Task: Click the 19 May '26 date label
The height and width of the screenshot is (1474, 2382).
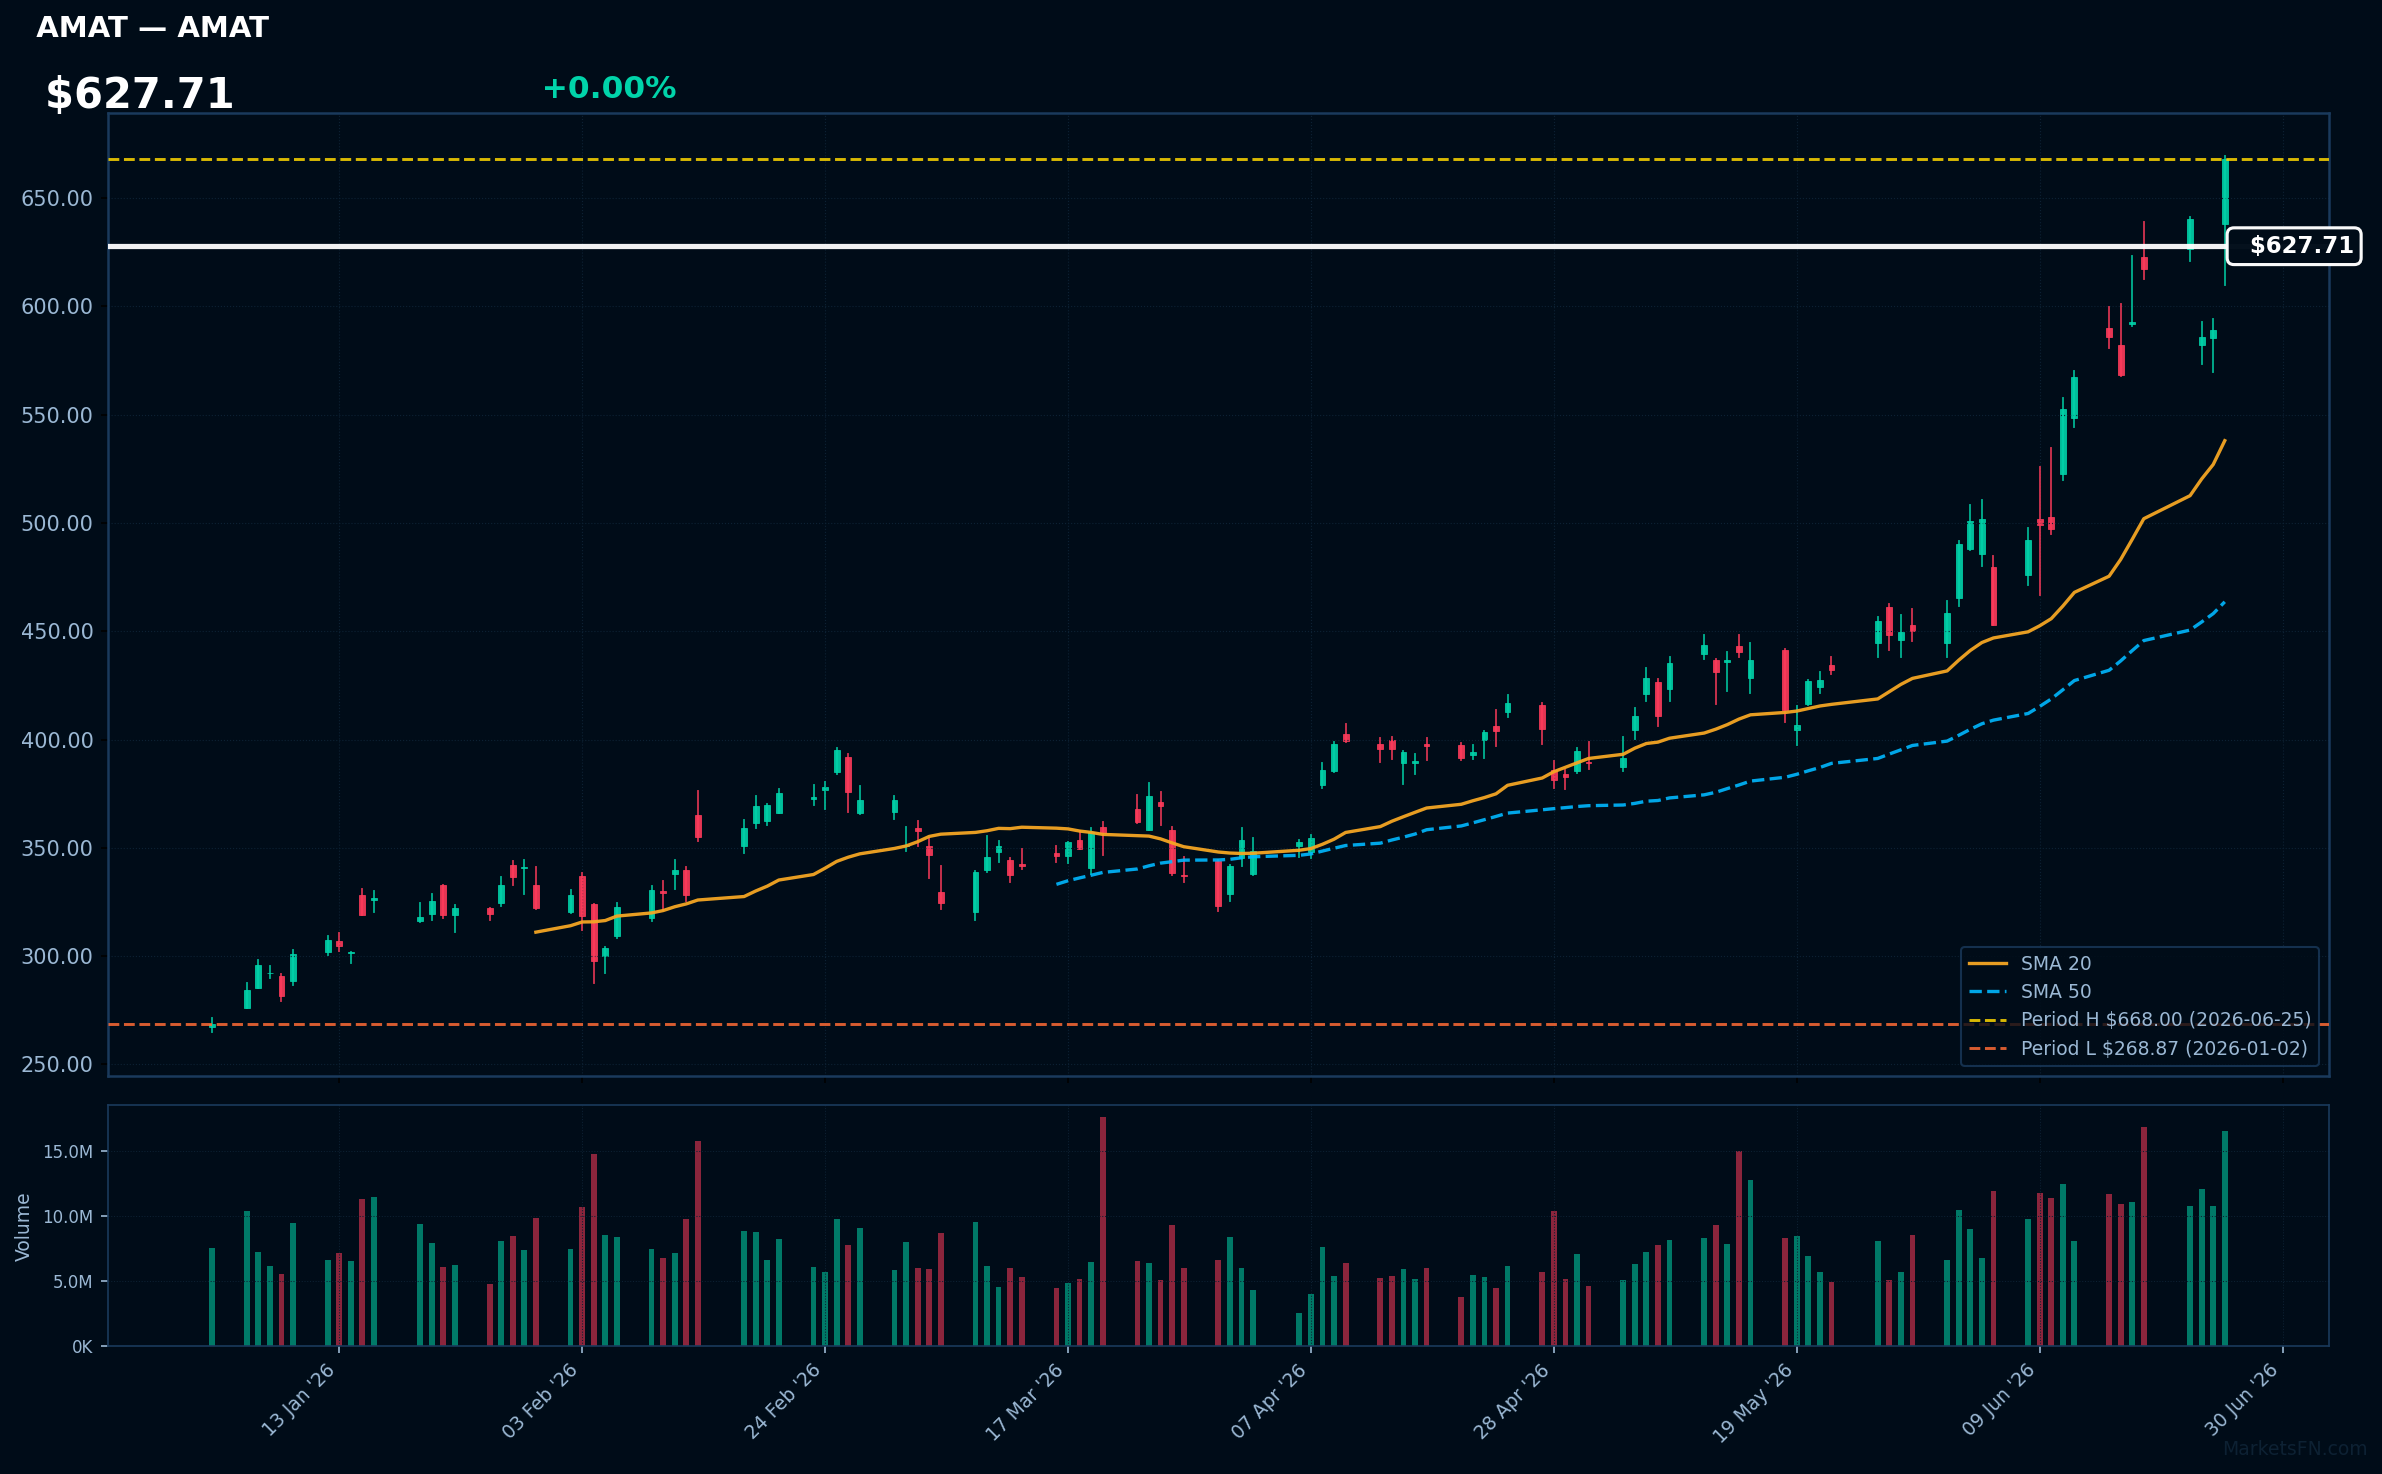Action: point(1754,1402)
